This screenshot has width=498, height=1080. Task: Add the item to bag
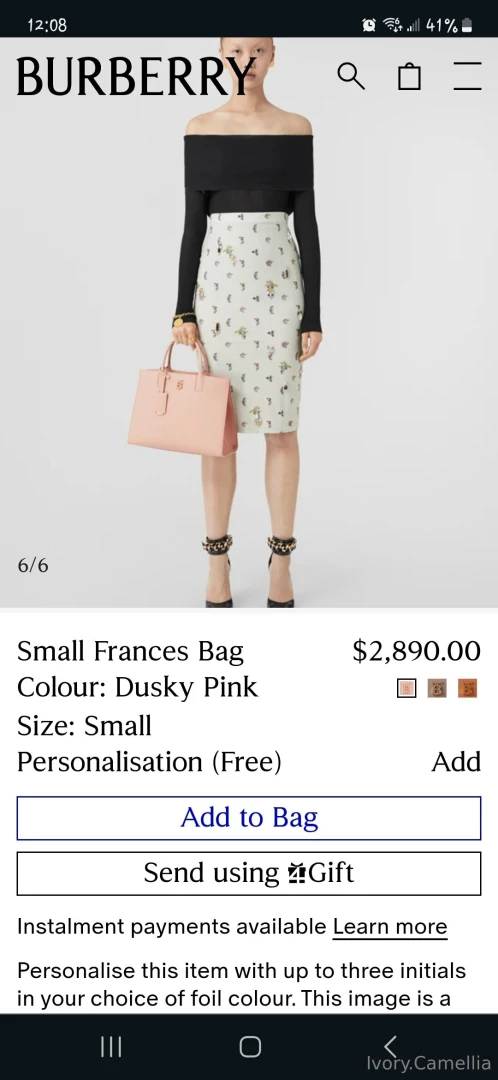click(x=249, y=818)
